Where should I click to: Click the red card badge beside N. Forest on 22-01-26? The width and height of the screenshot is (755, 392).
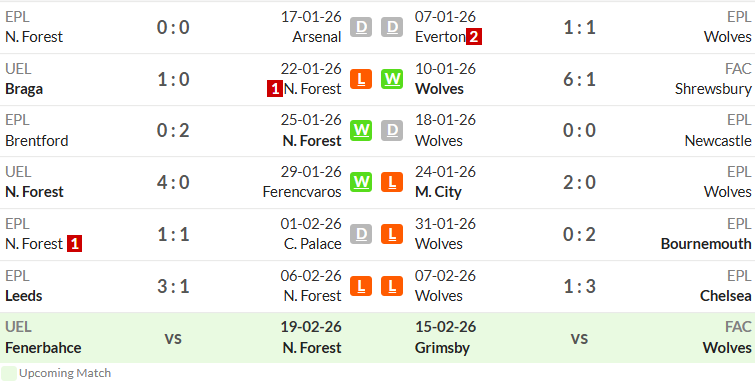[x=275, y=89]
